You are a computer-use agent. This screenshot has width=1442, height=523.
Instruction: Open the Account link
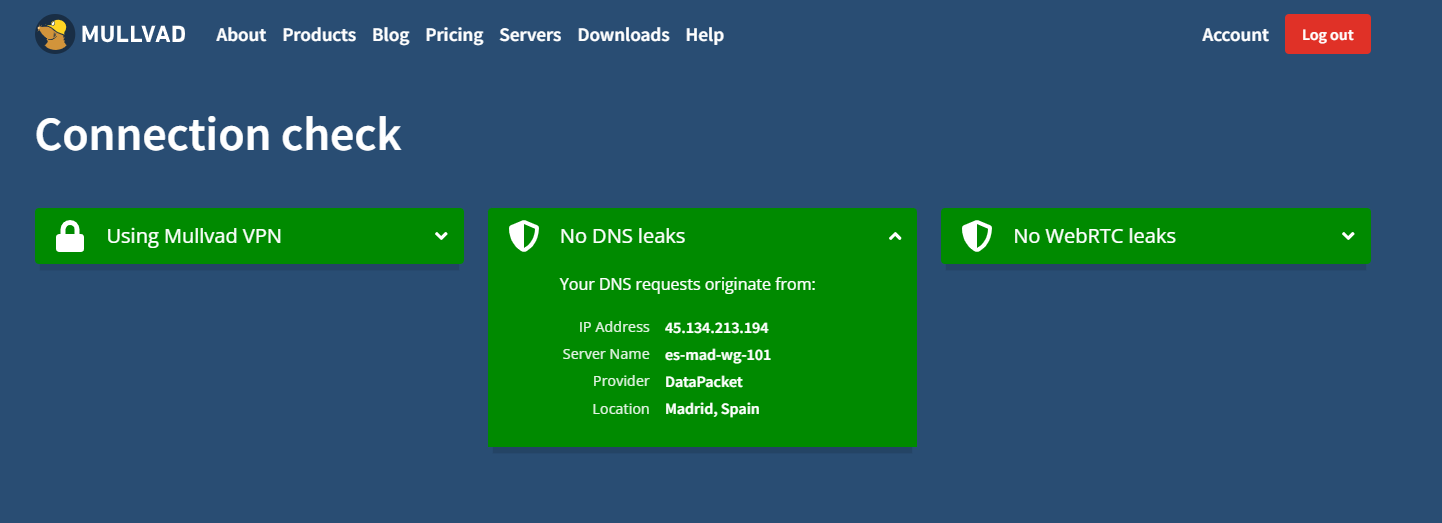coord(1235,35)
